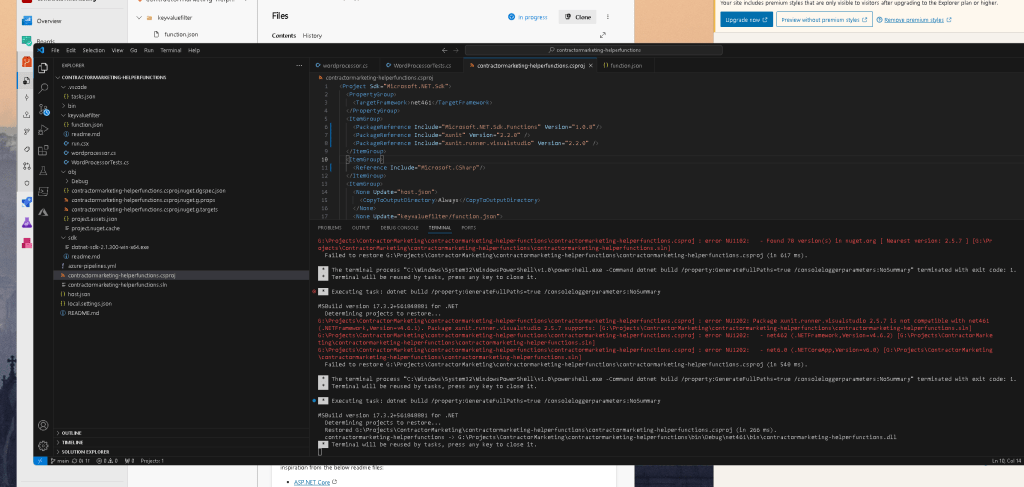The image size is (1024, 487).
Task: Click the sync changes status item
Action: coord(83,461)
